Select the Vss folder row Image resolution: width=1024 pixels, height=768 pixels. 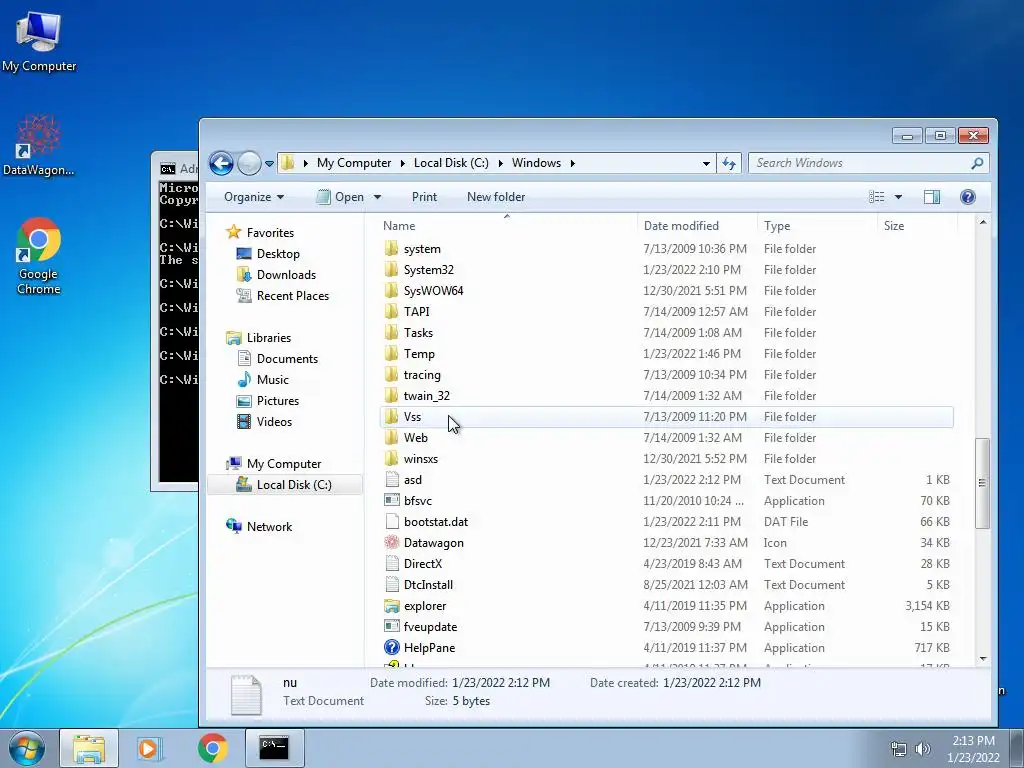click(667, 417)
